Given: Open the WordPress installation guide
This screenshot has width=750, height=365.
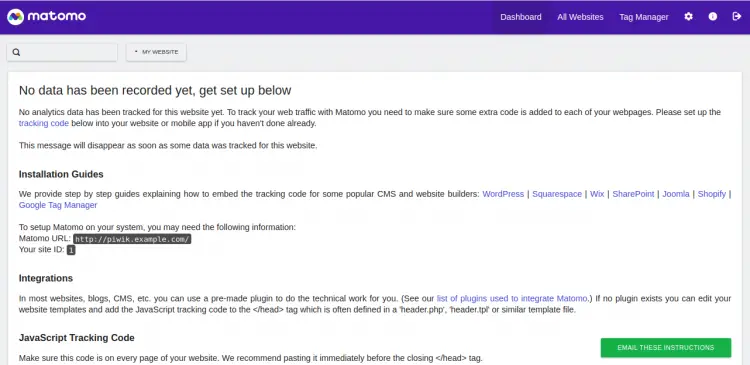Looking at the screenshot, I should [x=503, y=194].
